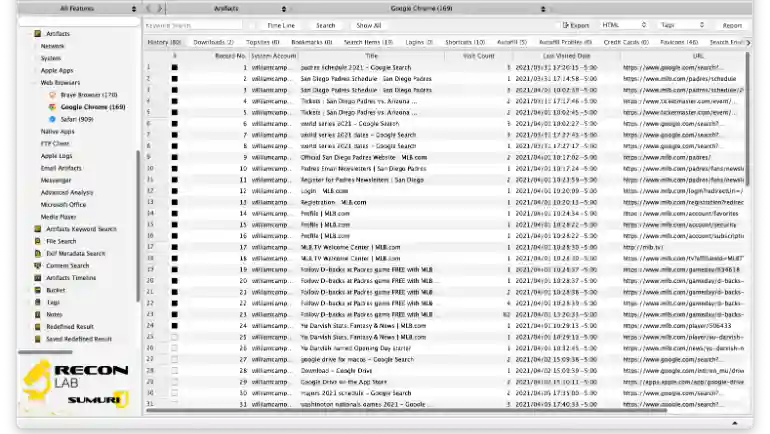Check the box for record 26 Opening Day
Viewport: 770px width, 434px height.
coord(174,348)
